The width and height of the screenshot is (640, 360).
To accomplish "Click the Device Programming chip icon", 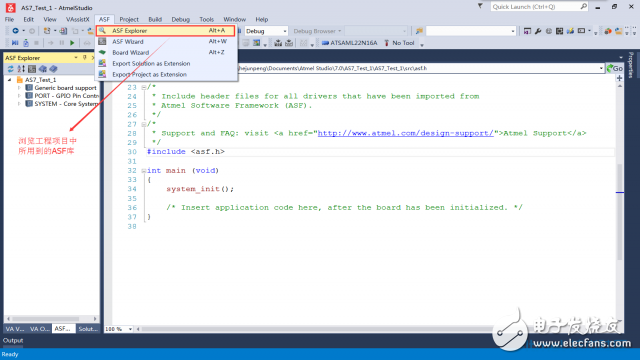I will [x=559, y=31].
